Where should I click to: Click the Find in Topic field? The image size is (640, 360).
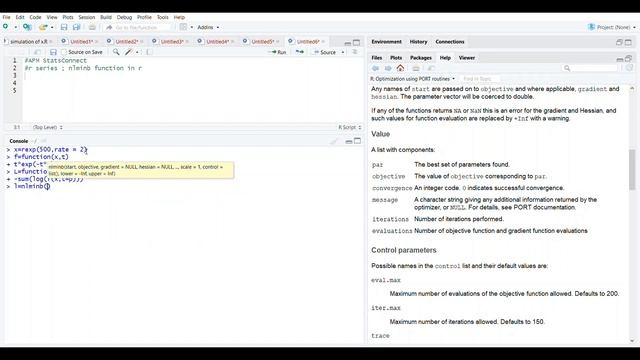coord(480,79)
